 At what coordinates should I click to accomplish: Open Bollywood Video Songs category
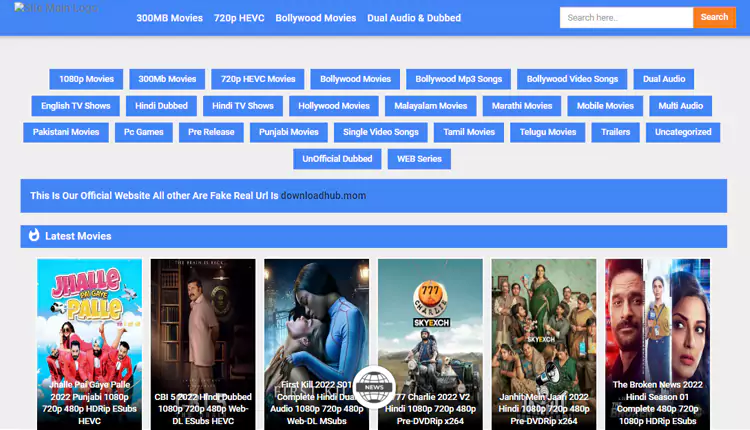572,79
